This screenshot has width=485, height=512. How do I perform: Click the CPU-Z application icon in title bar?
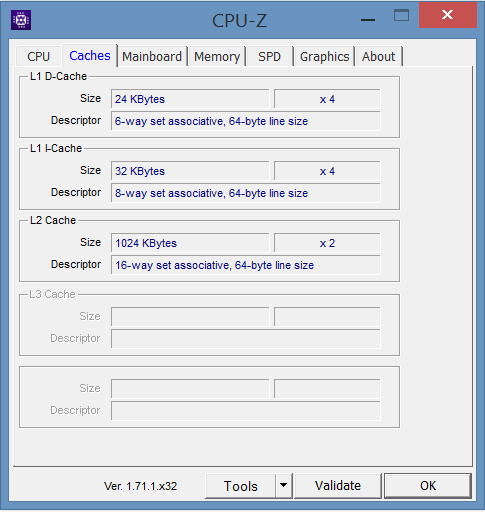click(21, 20)
